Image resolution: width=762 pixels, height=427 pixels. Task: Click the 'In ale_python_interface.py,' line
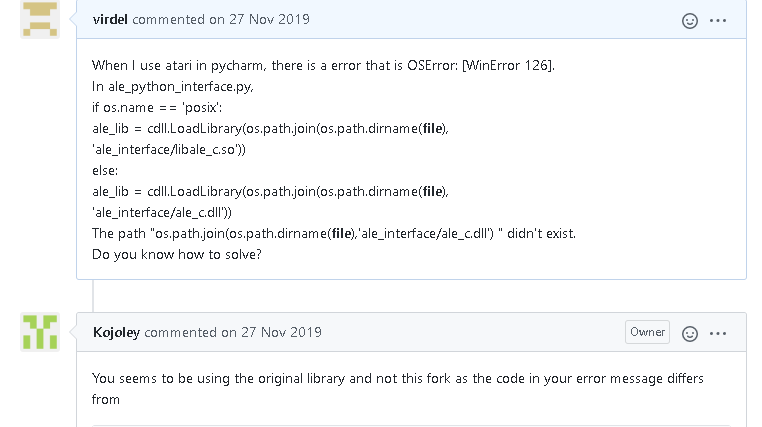pyautogui.click(x=171, y=86)
